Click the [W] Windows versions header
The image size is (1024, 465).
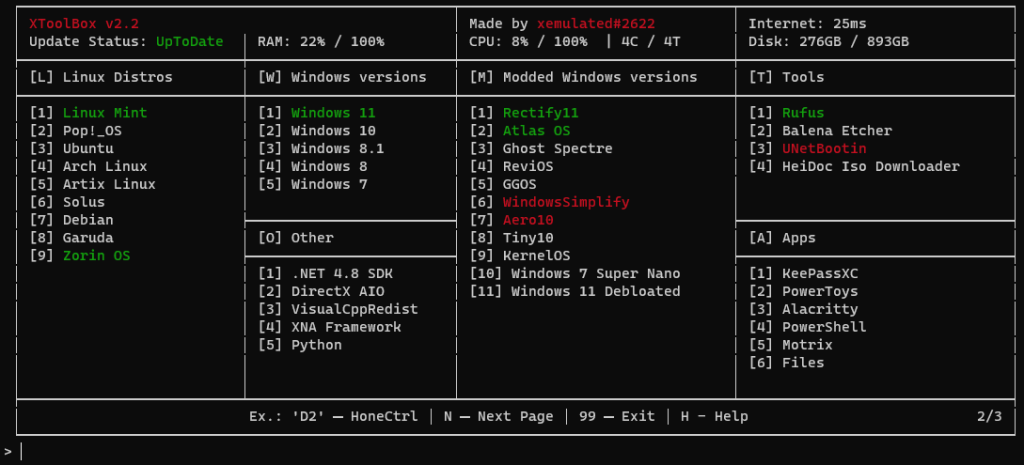click(342, 77)
